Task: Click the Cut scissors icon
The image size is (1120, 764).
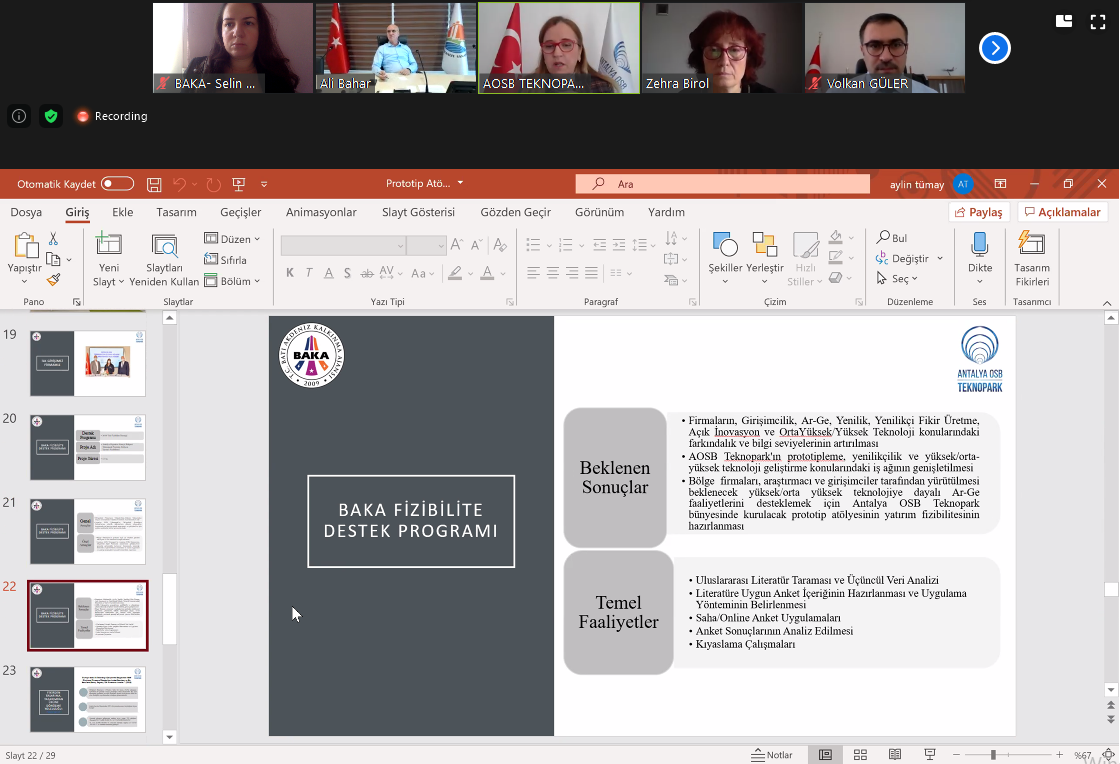Action: click(x=53, y=239)
